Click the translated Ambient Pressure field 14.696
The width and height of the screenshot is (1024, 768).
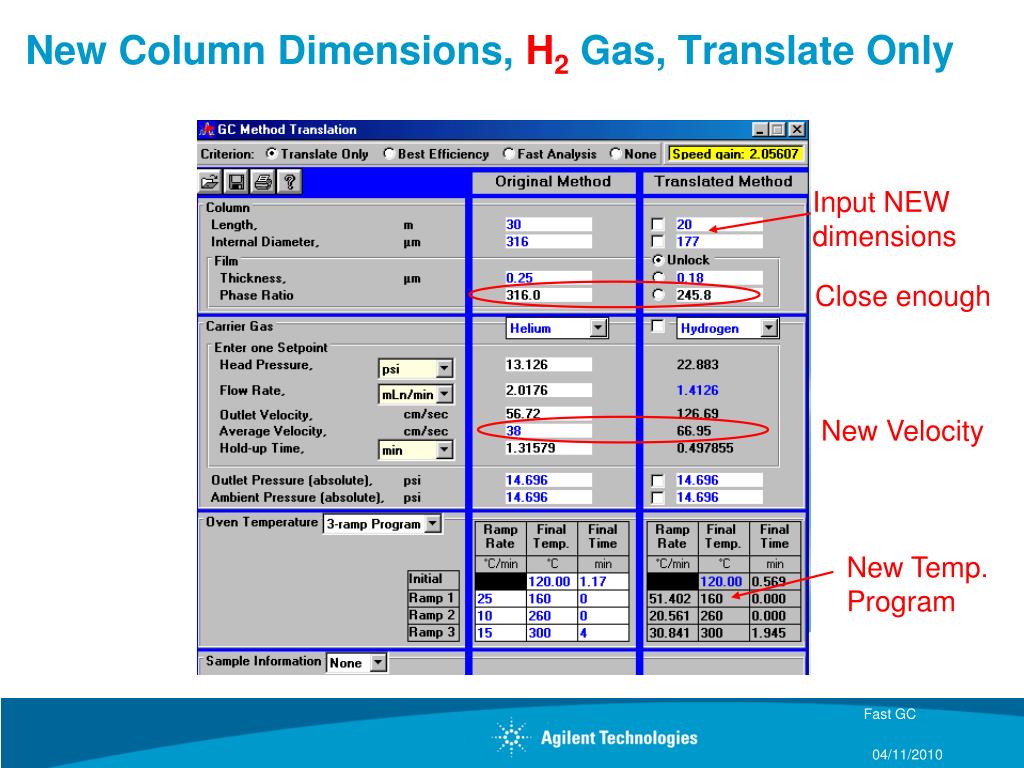pos(718,498)
